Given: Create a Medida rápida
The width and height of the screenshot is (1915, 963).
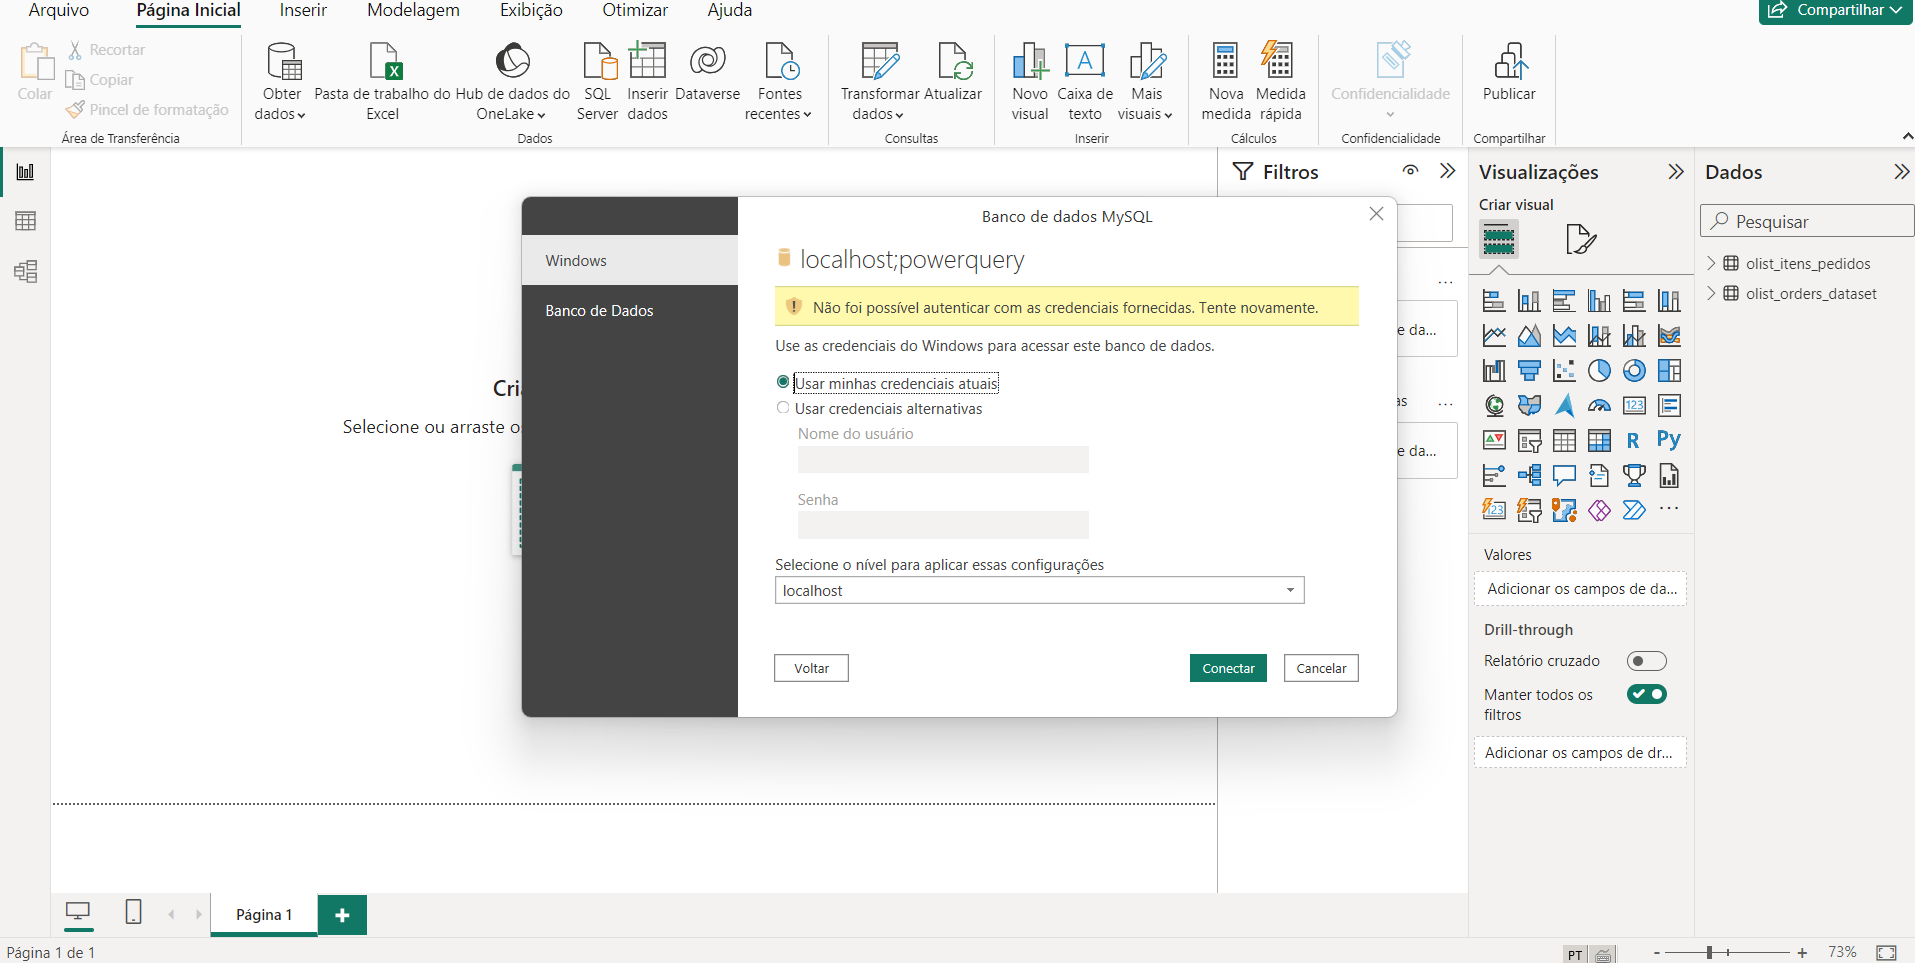Looking at the screenshot, I should point(1280,82).
